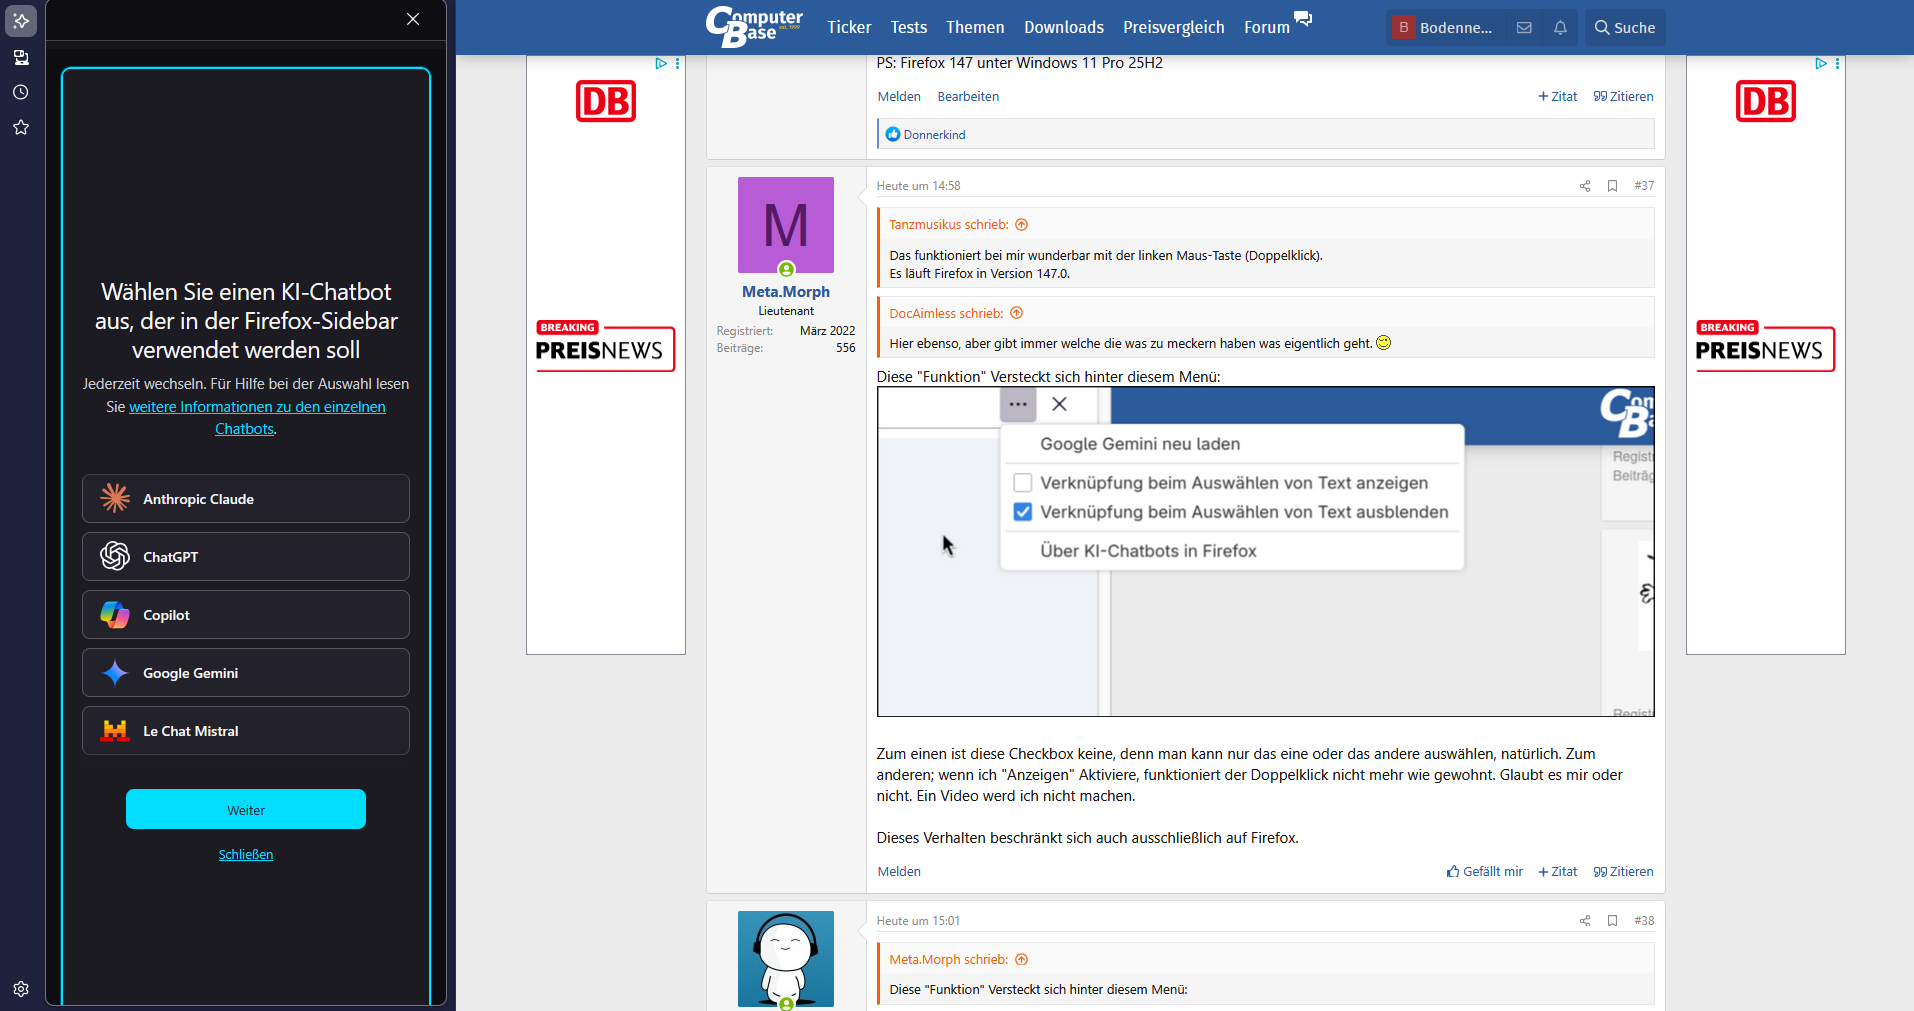Open the Downloads menu item
1914x1011 pixels.
1064,27
